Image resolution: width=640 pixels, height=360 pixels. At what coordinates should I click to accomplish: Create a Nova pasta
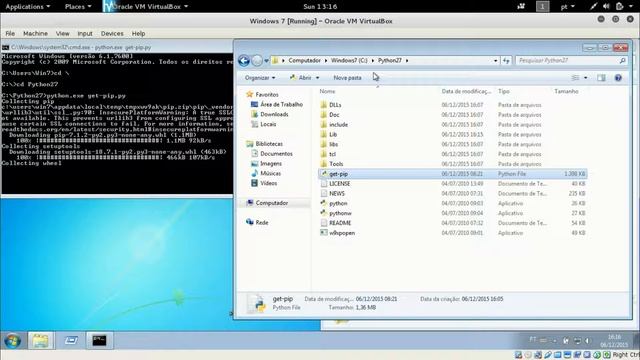coord(347,78)
